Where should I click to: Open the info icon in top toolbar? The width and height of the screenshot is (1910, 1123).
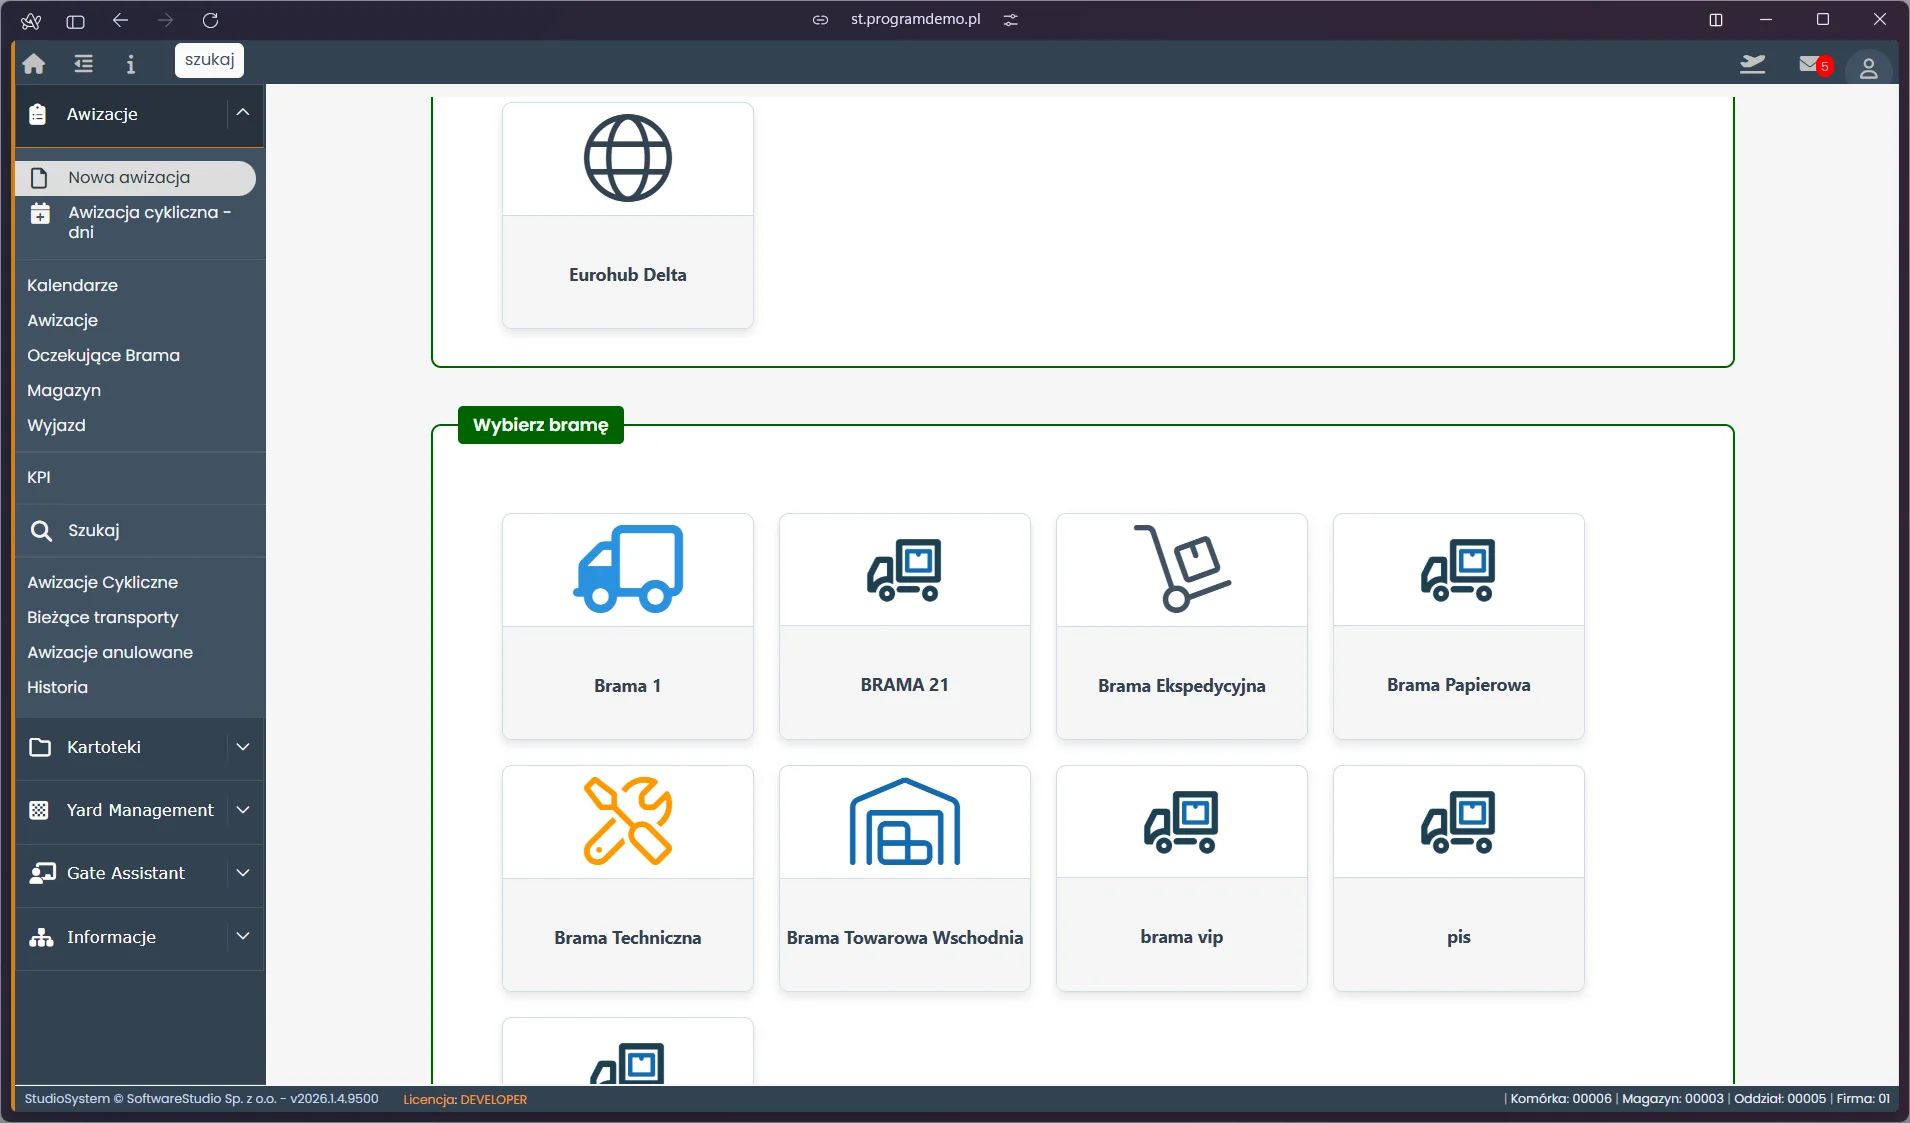(130, 64)
